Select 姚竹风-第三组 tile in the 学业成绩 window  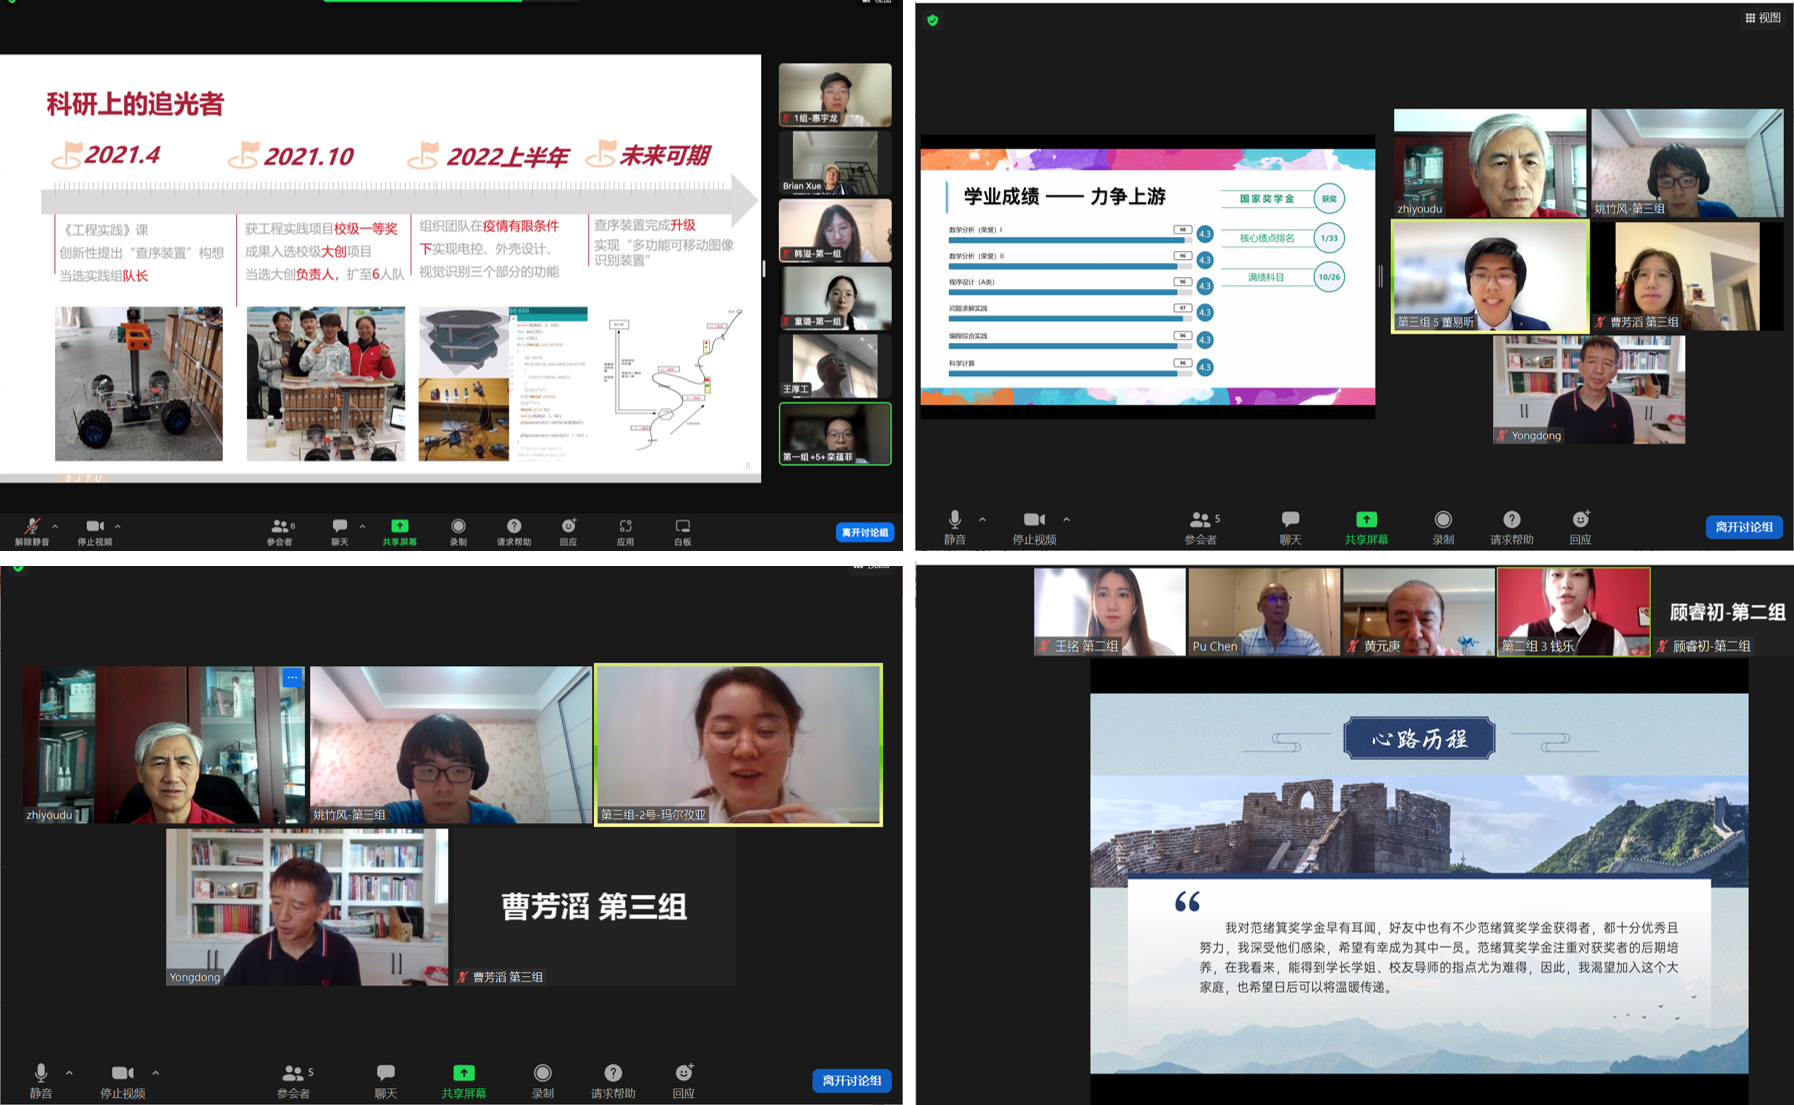[1687, 163]
